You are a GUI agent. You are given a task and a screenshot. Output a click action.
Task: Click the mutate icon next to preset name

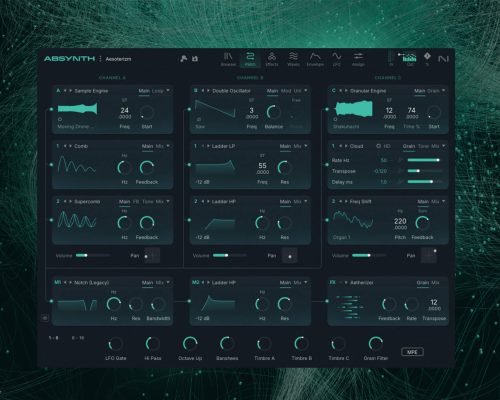[183, 59]
